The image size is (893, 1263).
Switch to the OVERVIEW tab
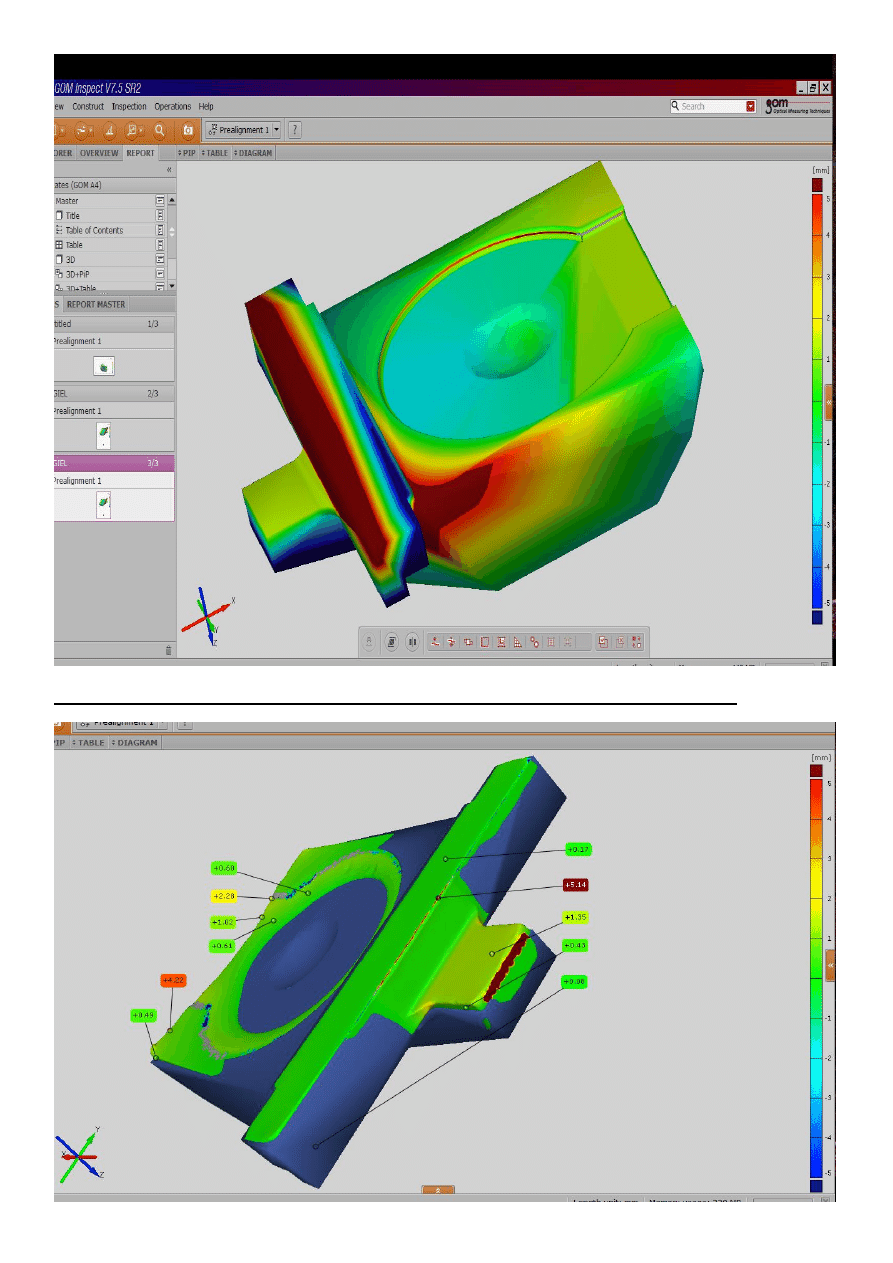pyautogui.click(x=99, y=153)
